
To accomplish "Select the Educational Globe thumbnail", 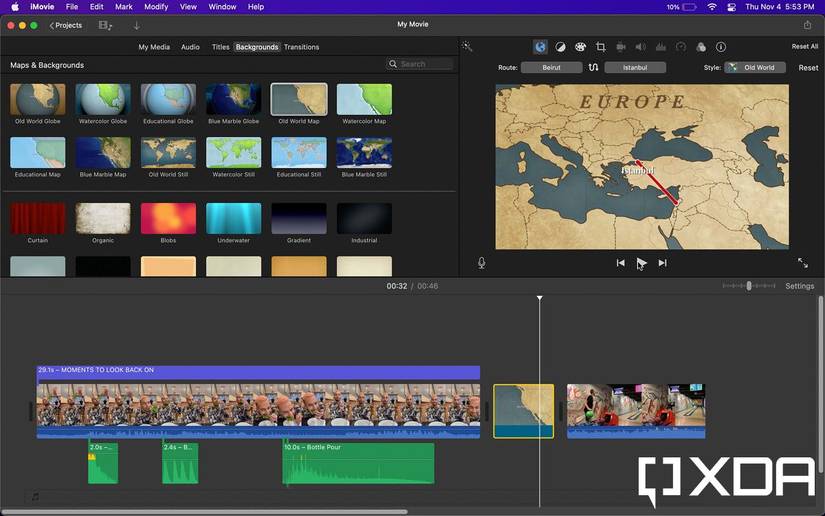I will 168,99.
